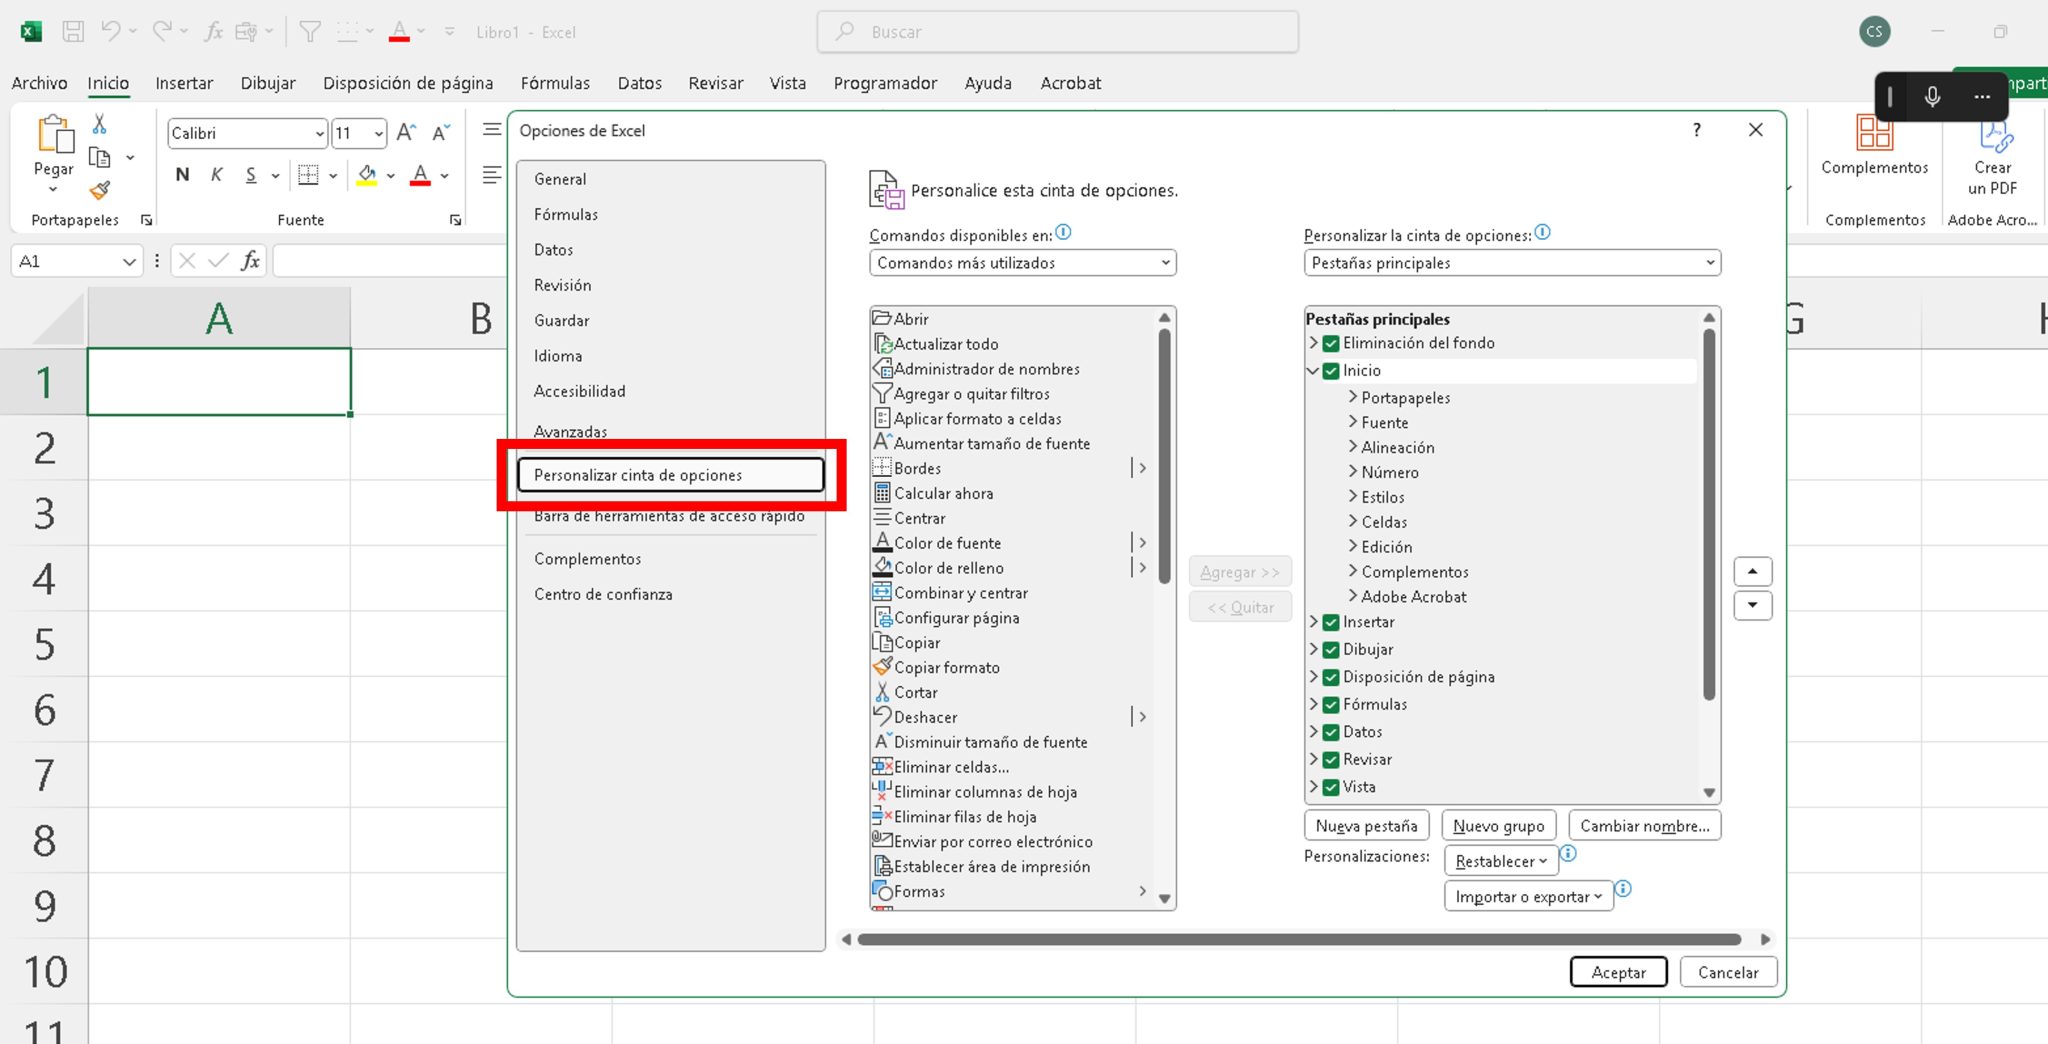Click info icon next to Comandos disponibles en
2048x1044 pixels.
click(x=1063, y=232)
